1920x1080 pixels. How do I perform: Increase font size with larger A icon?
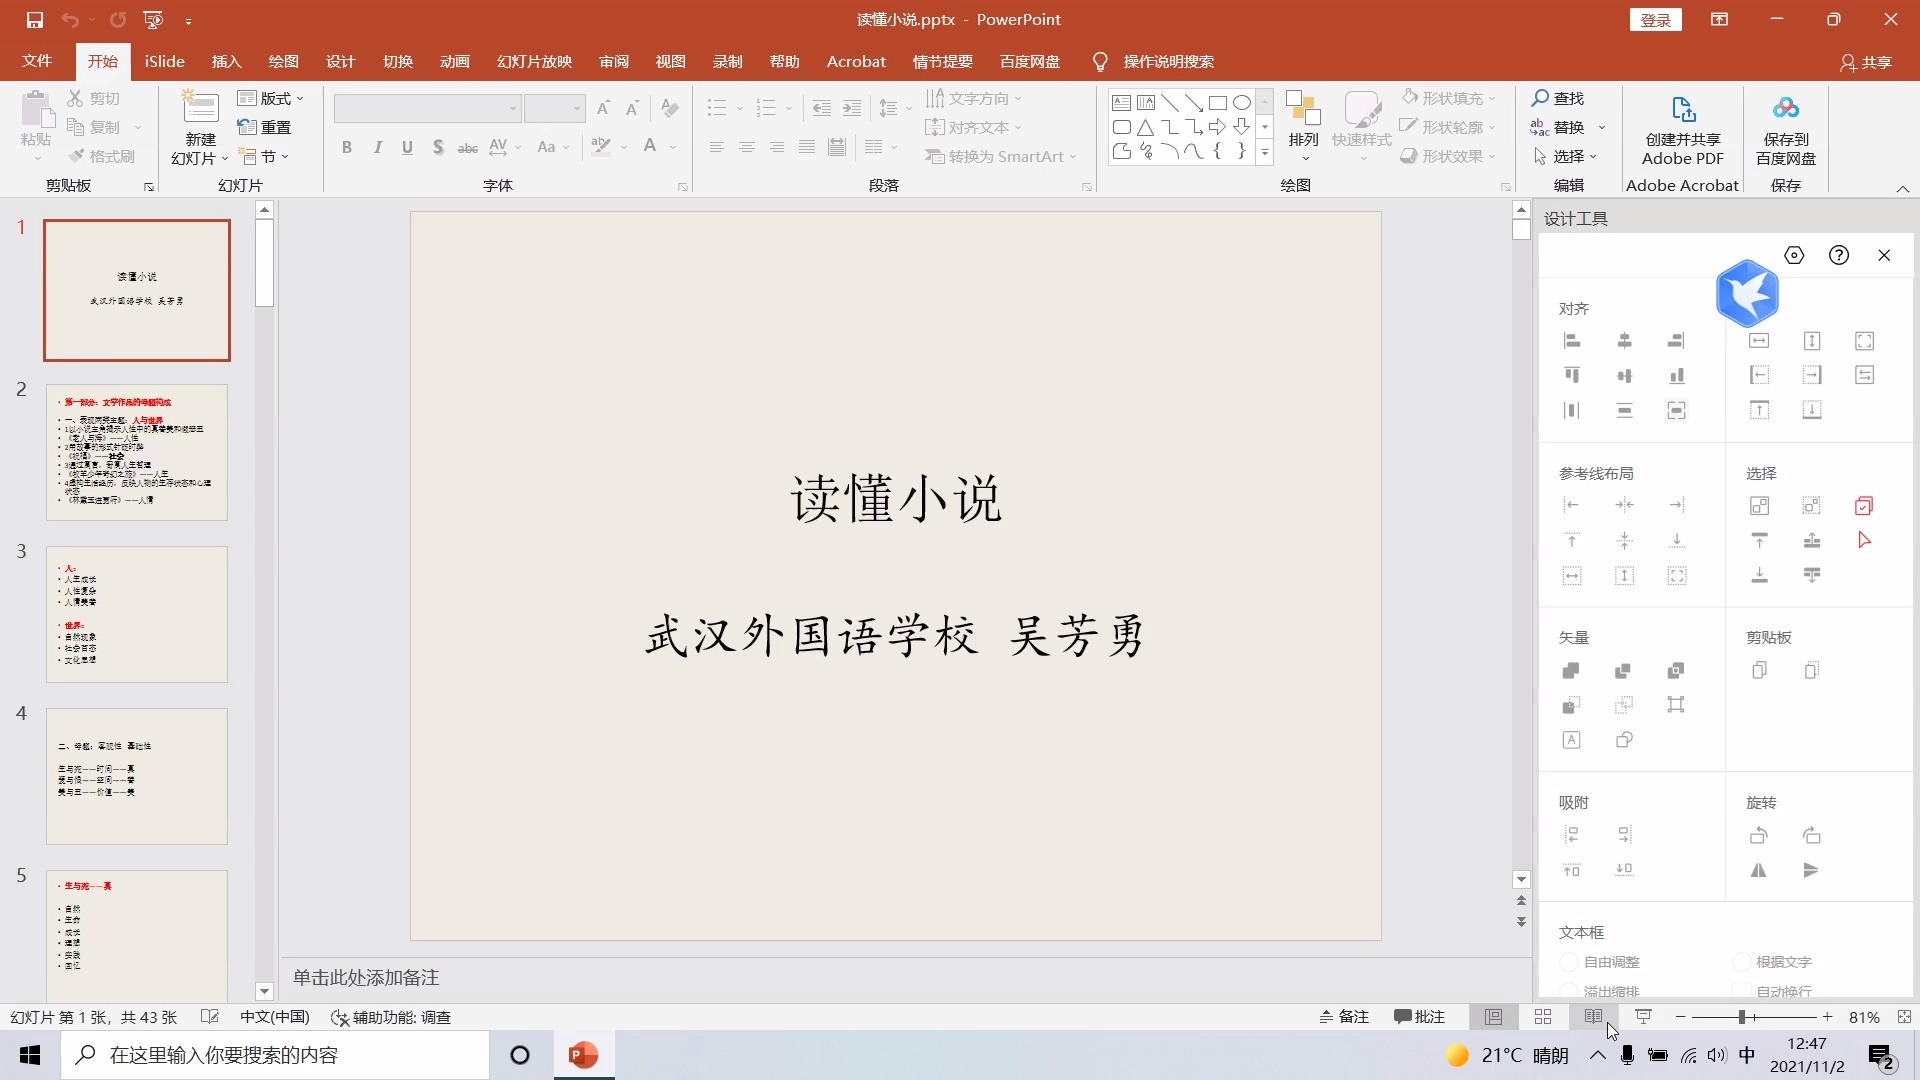point(603,108)
